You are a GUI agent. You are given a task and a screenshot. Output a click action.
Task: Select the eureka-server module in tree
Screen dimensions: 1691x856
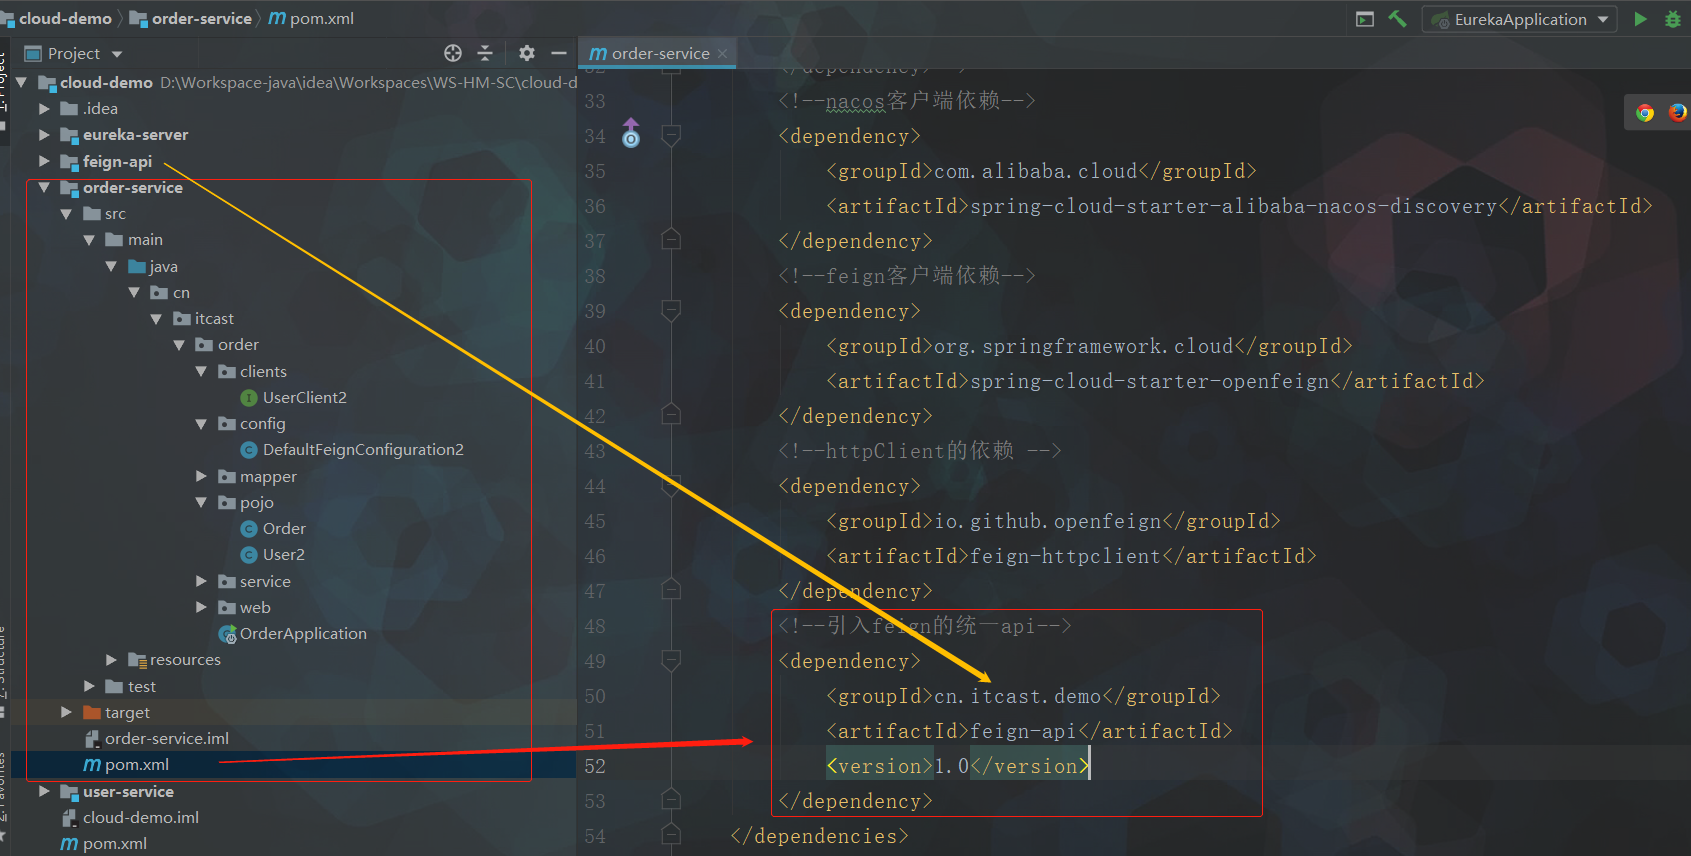[135, 134]
